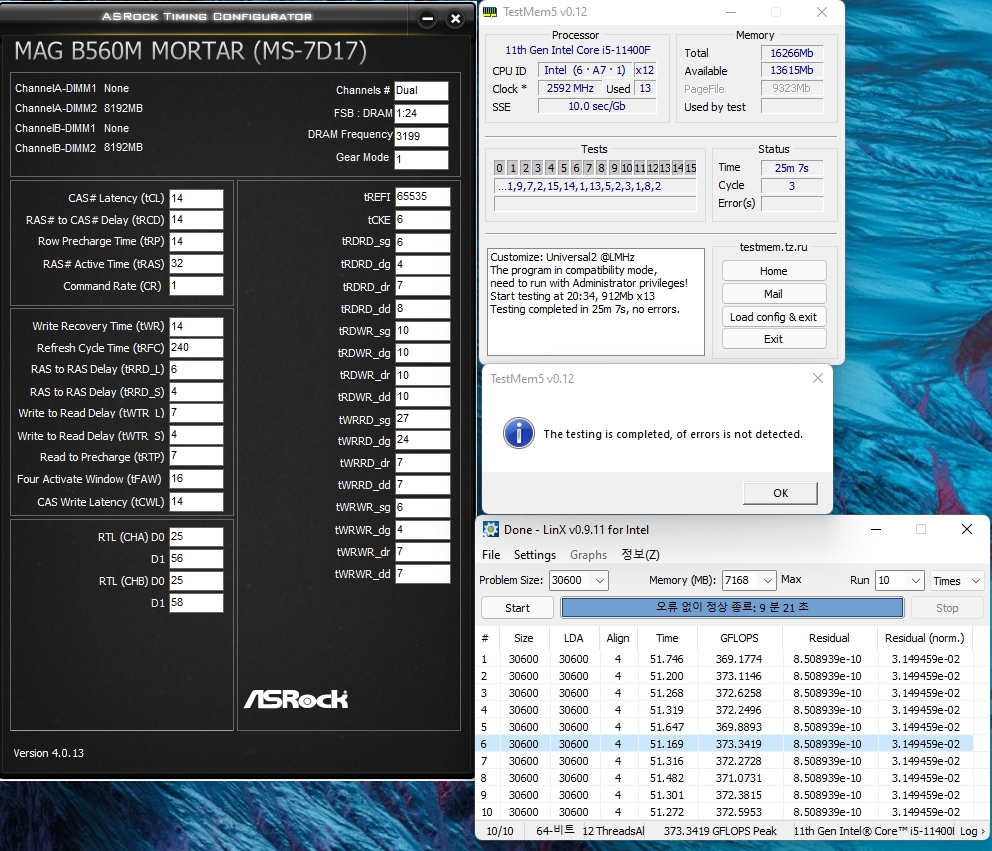Expand the Memory (MB) dropdown
The image size is (992, 851).
point(767,580)
